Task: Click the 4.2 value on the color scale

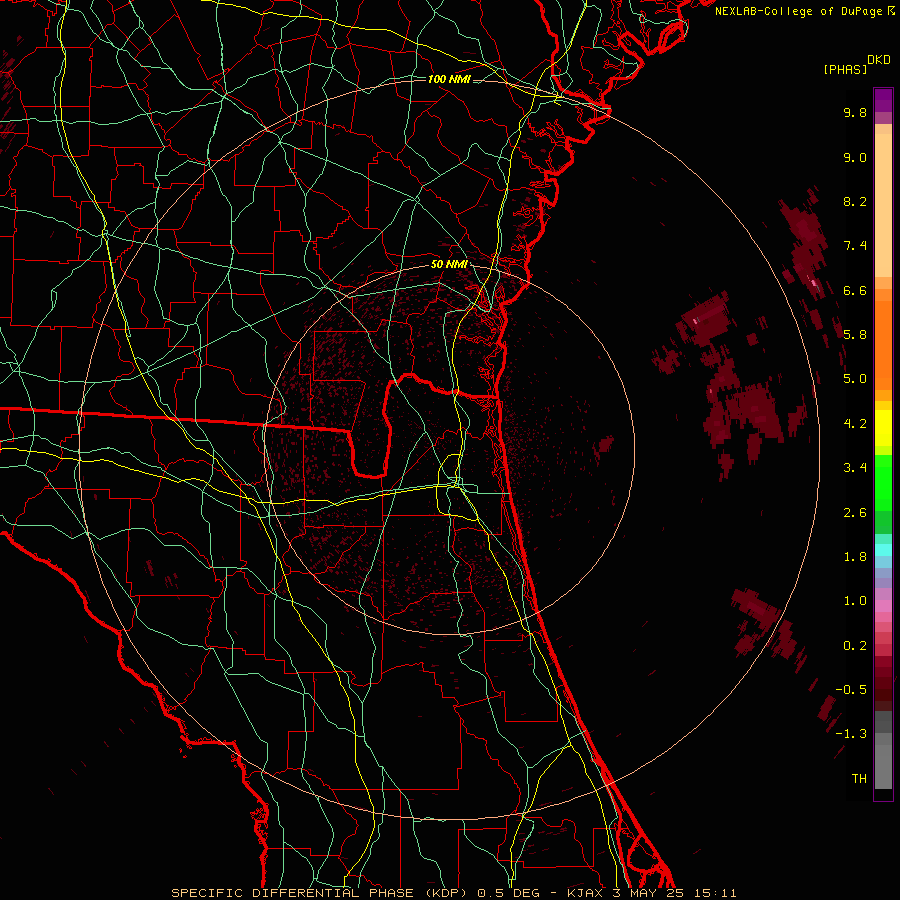Action: click(x=855, y=424)
